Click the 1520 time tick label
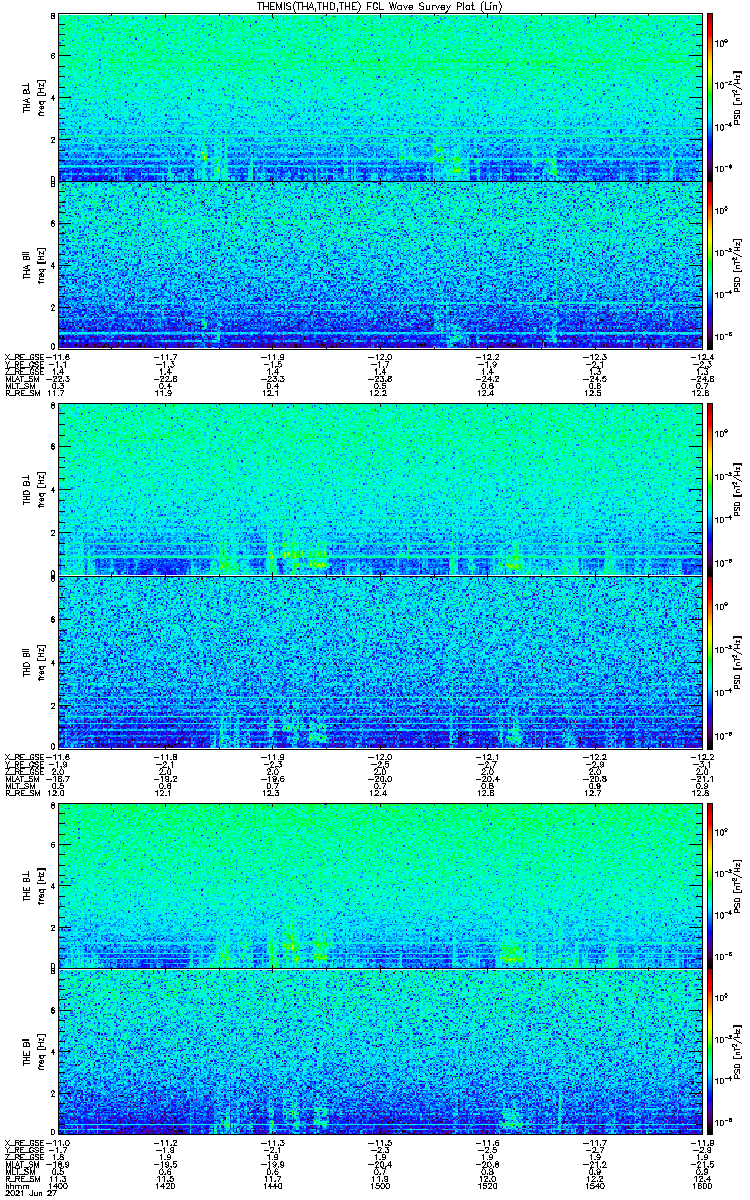The image size is (750, 1200). point(486,1186)
